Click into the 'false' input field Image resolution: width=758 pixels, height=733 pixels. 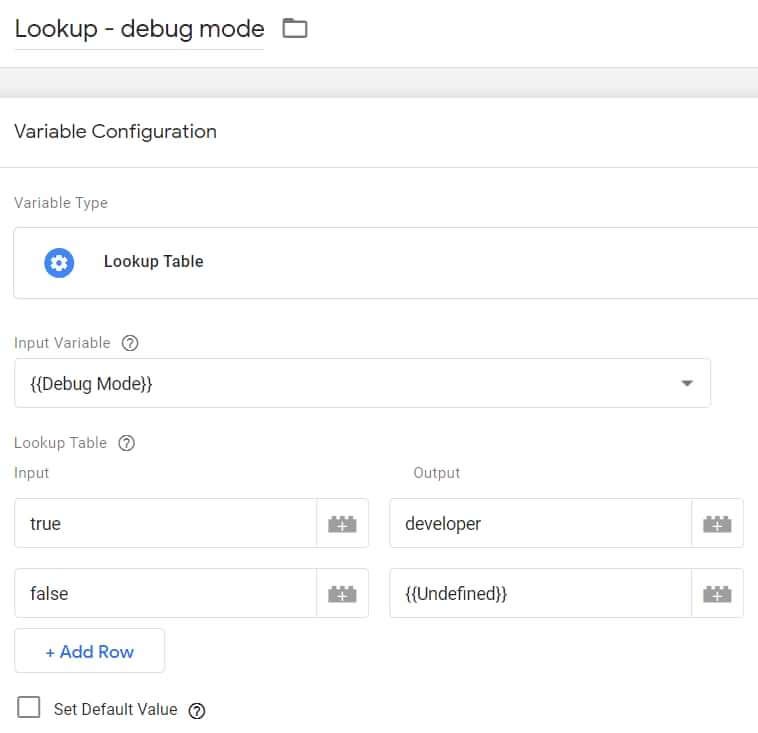165,594
